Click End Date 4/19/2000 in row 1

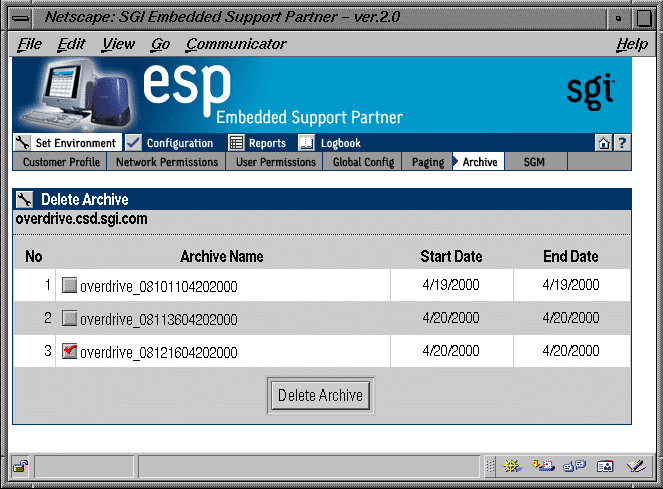point(571,285)
